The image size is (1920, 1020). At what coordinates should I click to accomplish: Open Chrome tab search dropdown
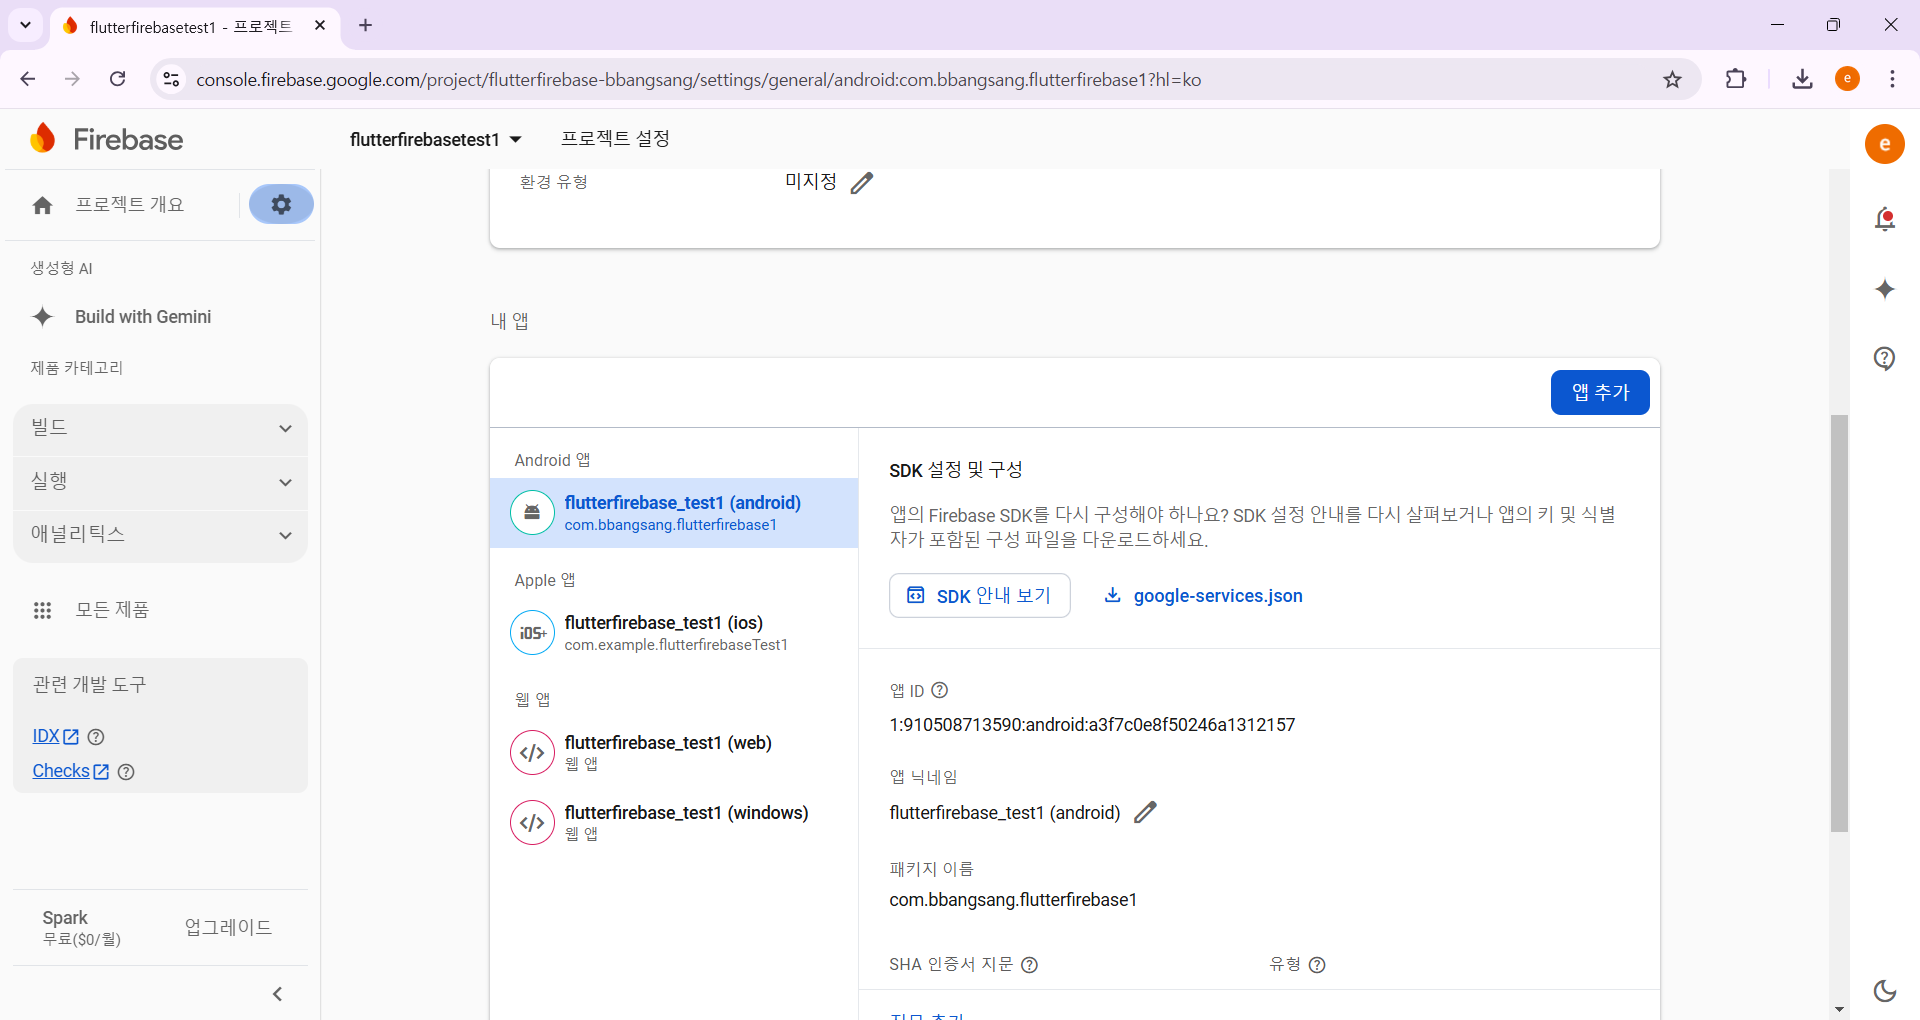click(x=26, y=25)
